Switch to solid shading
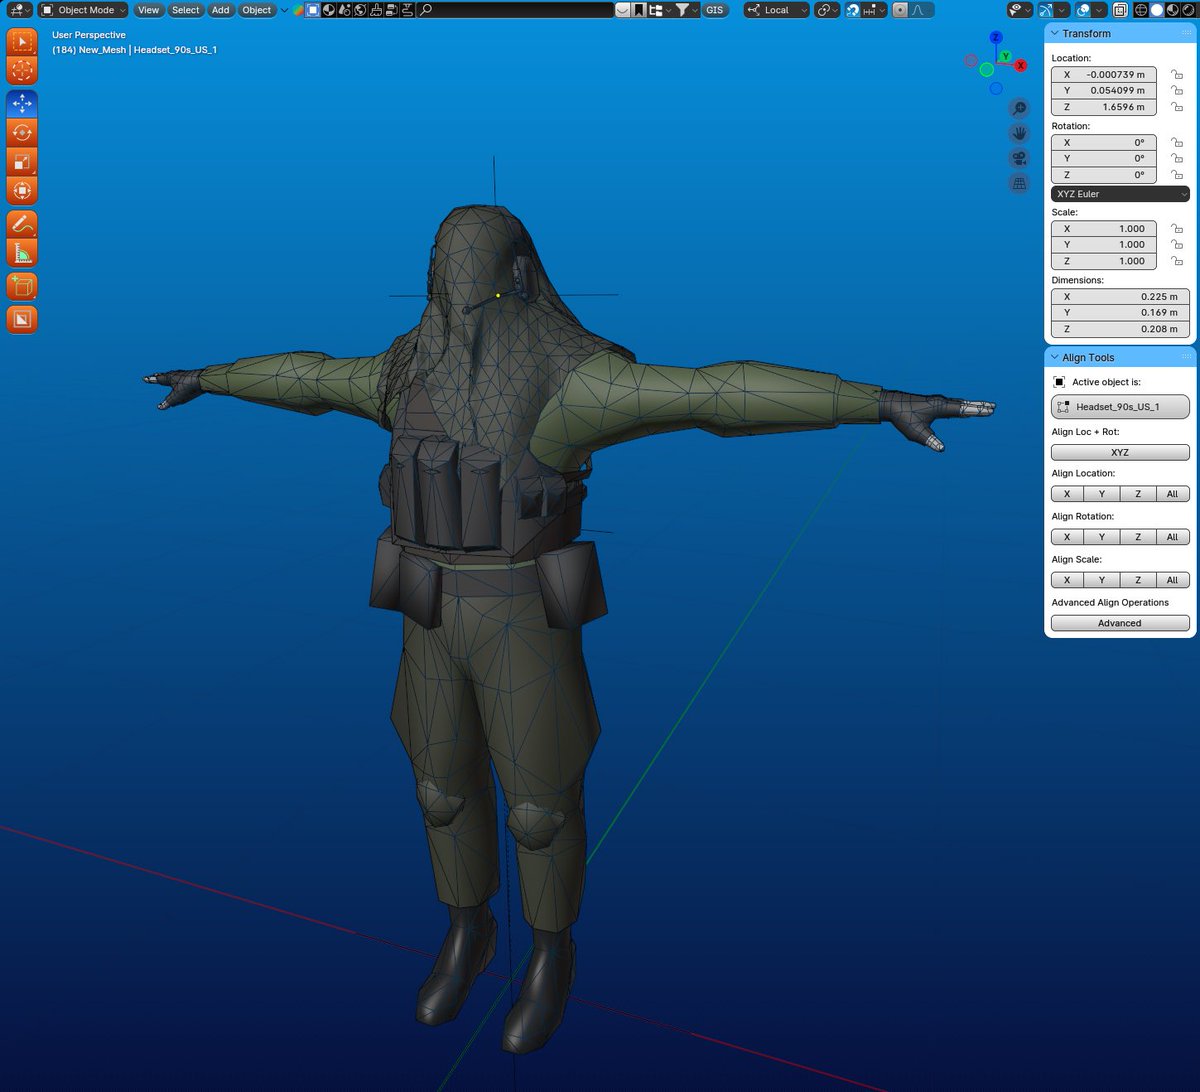Screen dimensions: 1200x1092 pyautogui.click(x=1157, y=10)
